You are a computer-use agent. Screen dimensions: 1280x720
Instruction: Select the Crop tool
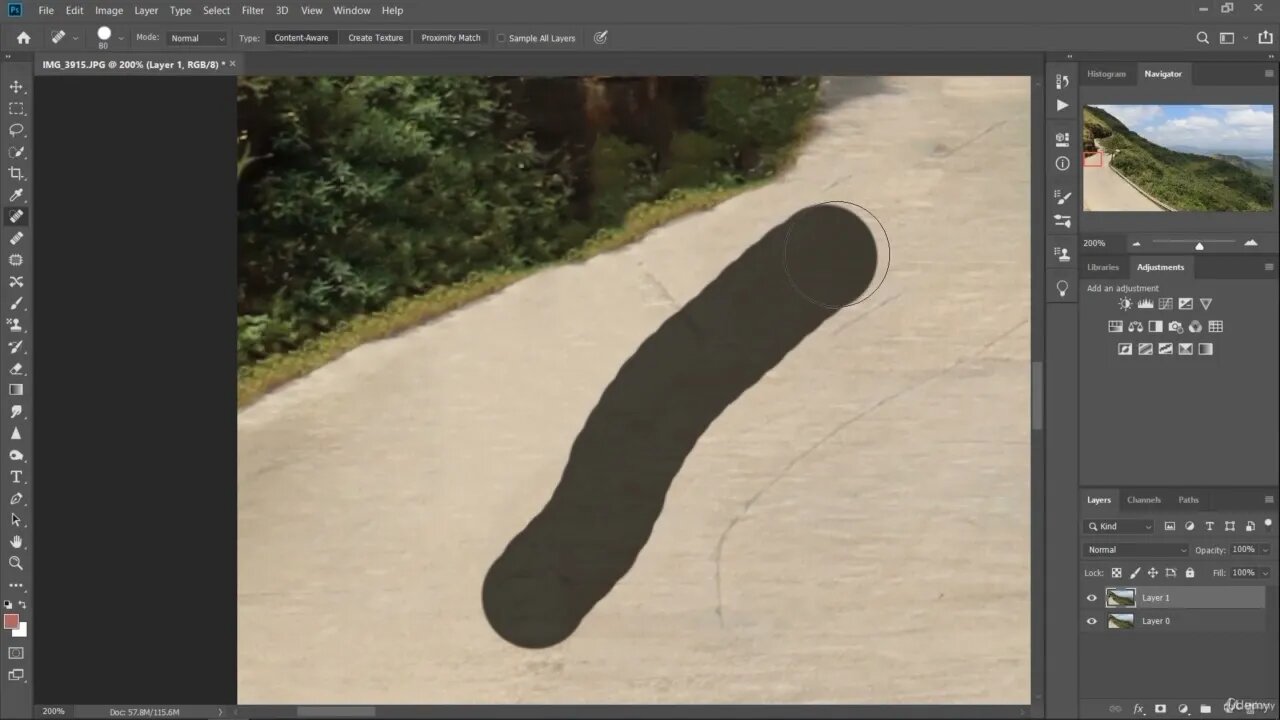point(16,173)
